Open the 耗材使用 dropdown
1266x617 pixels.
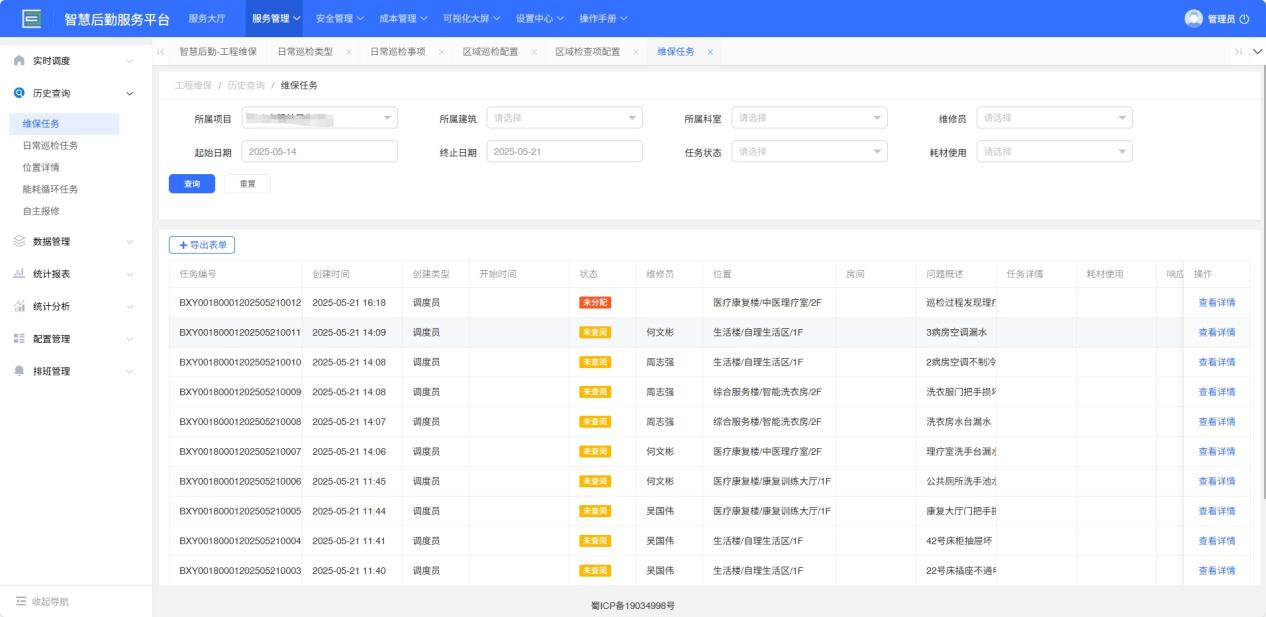[x=1054, y=151]
